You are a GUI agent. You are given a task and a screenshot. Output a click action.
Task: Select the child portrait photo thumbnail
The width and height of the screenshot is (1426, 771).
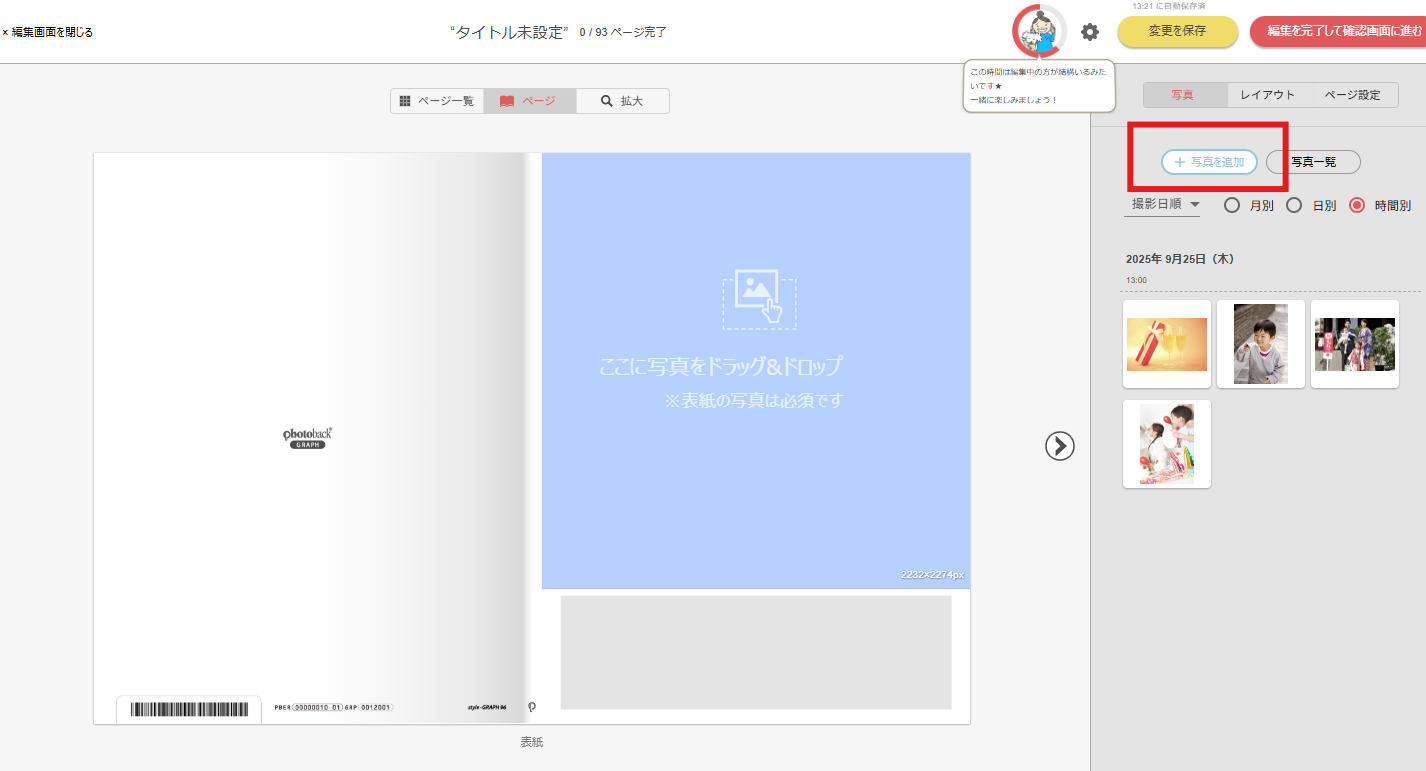1261,344
